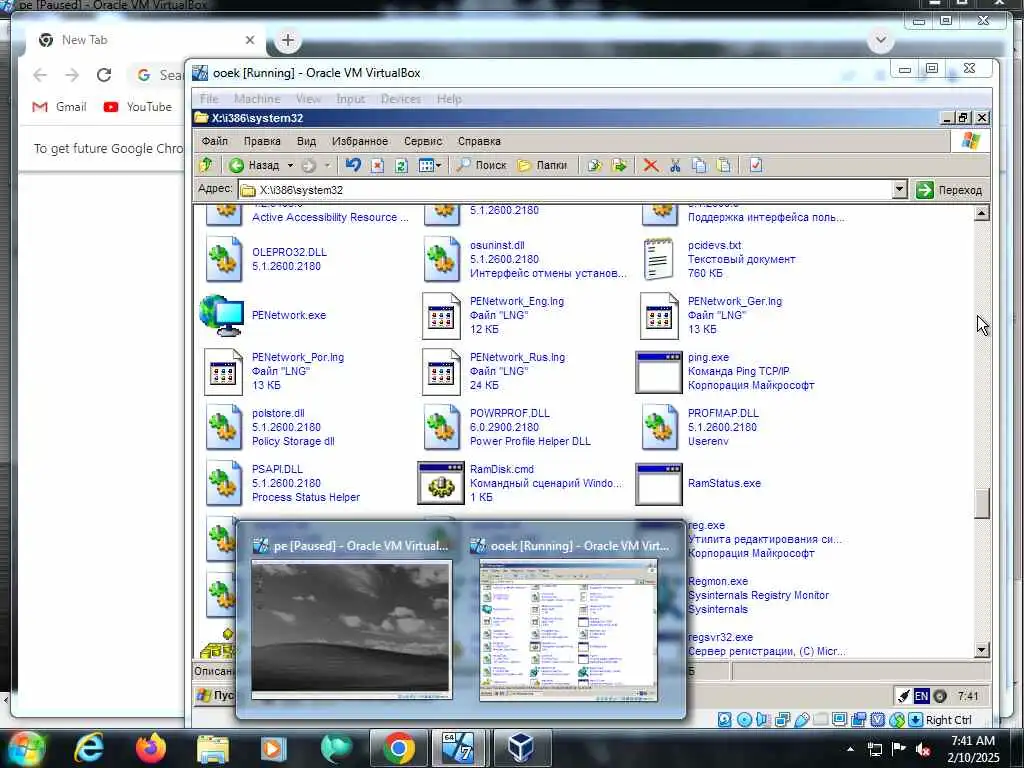1024x768 pixels.
Task: Click the VirtualBox USB status icon
Action: [801, 720]
